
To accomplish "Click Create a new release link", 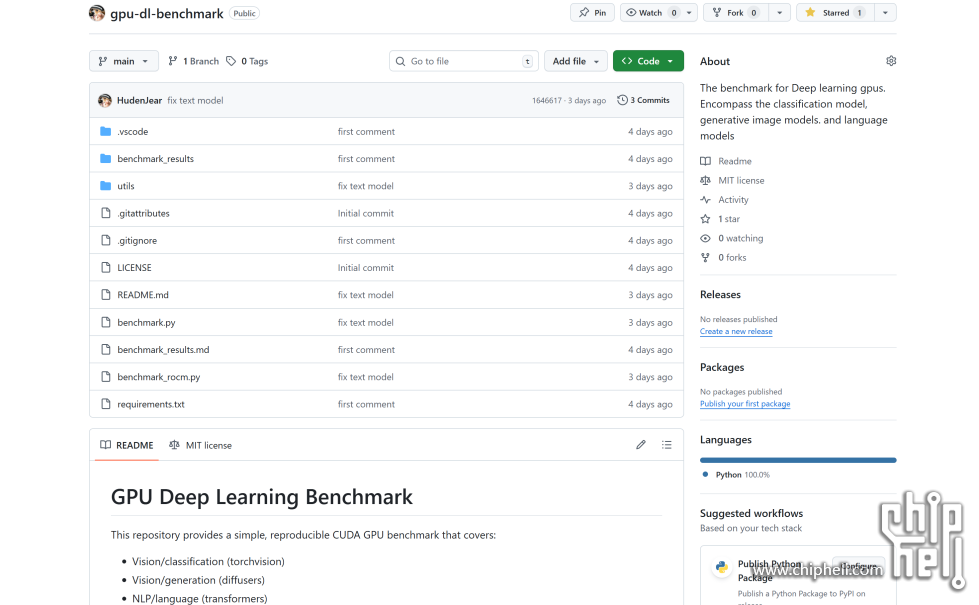I will coord(736,332).
